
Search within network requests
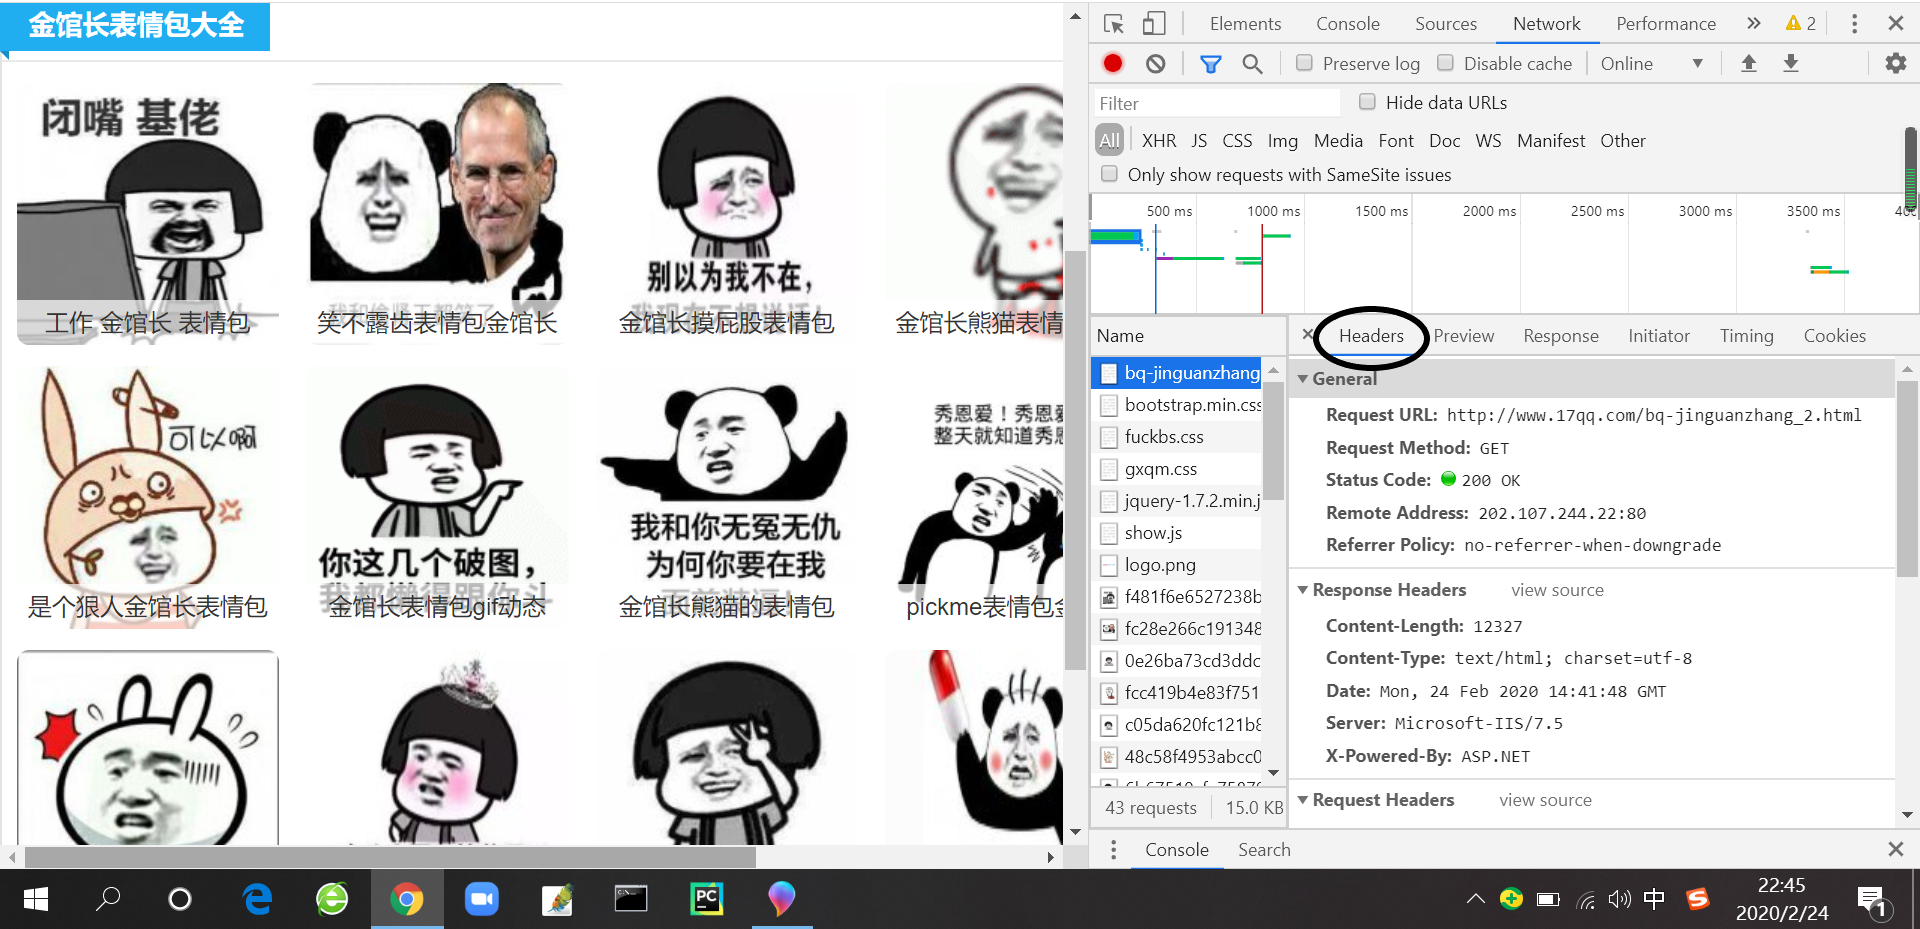[x=1252, y=63]
